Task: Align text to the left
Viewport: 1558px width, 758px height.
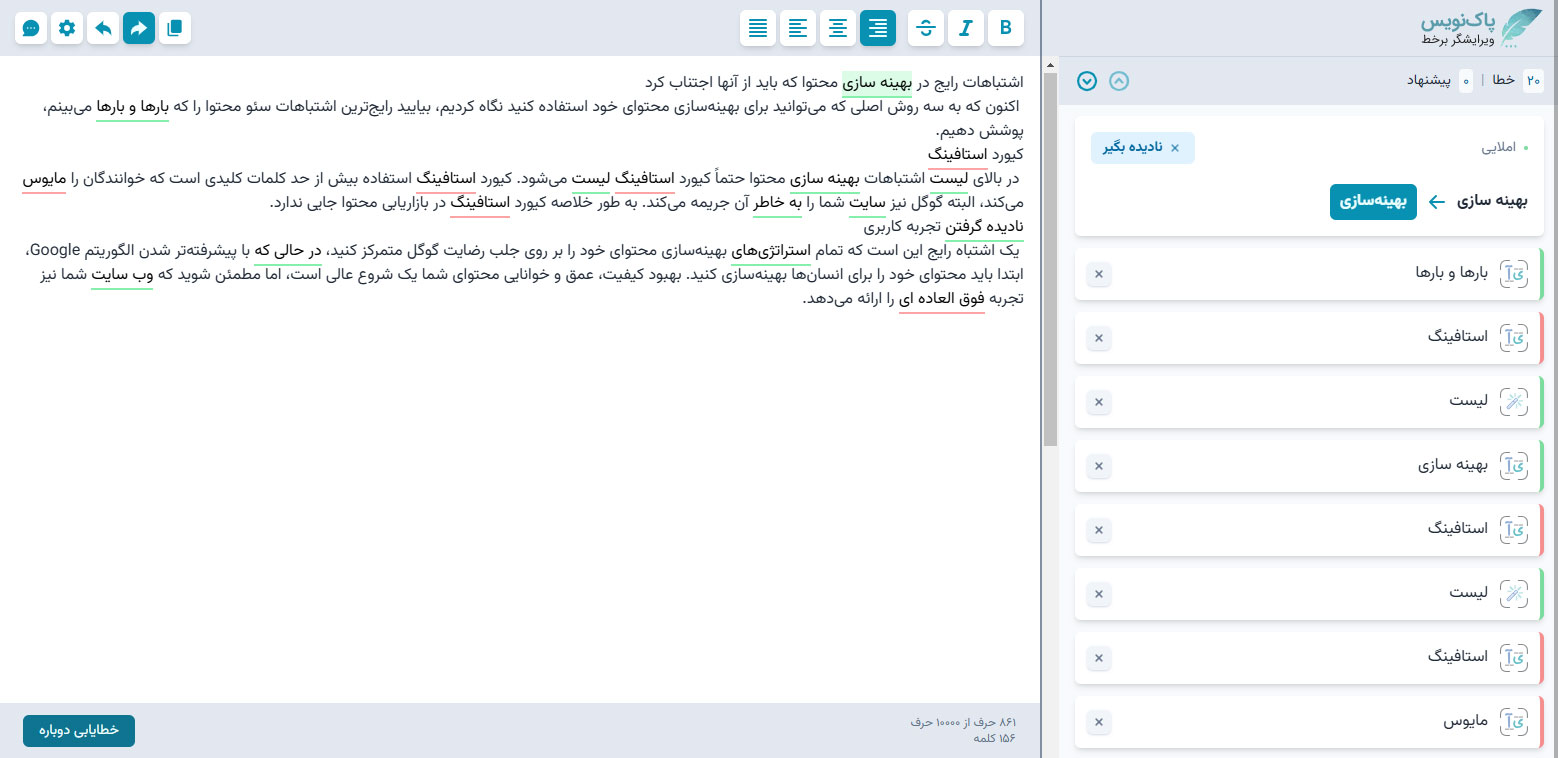Action: [798, 28]
